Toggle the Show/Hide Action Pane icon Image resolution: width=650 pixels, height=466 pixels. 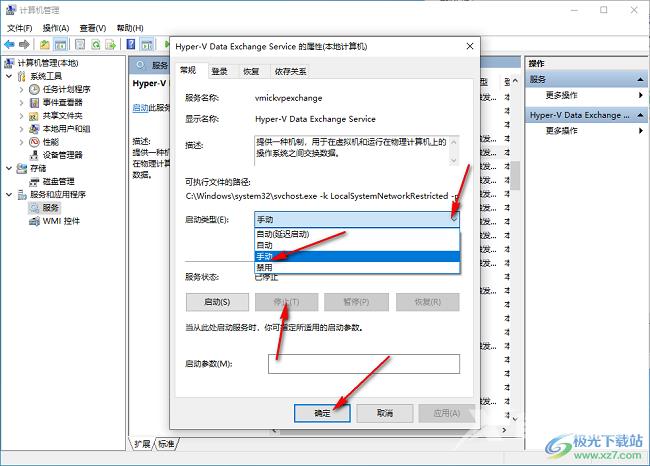click(147, 44)
